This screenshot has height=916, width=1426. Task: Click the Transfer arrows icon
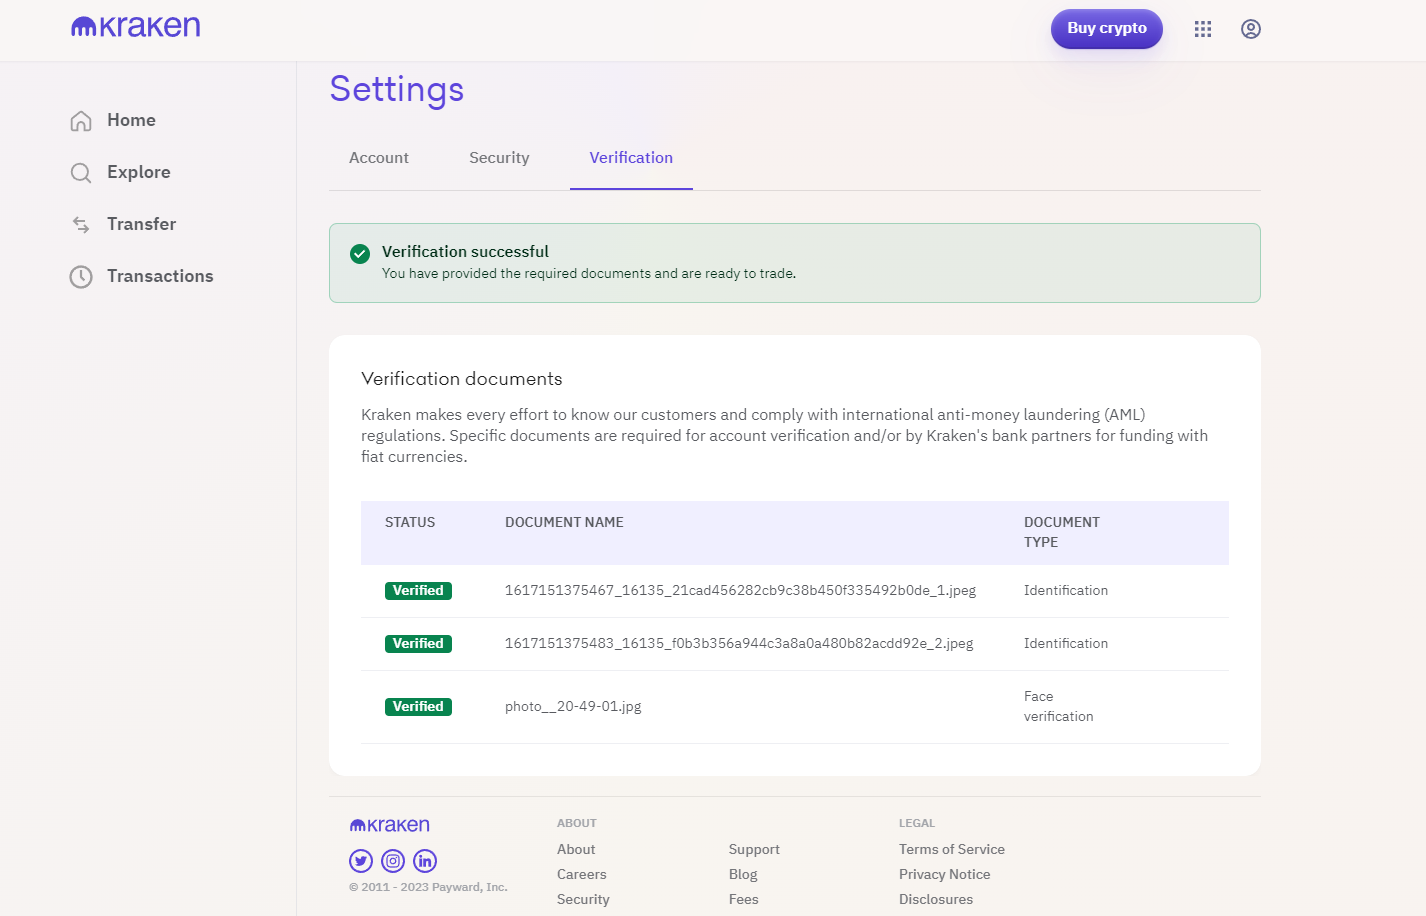pos(81,225)
